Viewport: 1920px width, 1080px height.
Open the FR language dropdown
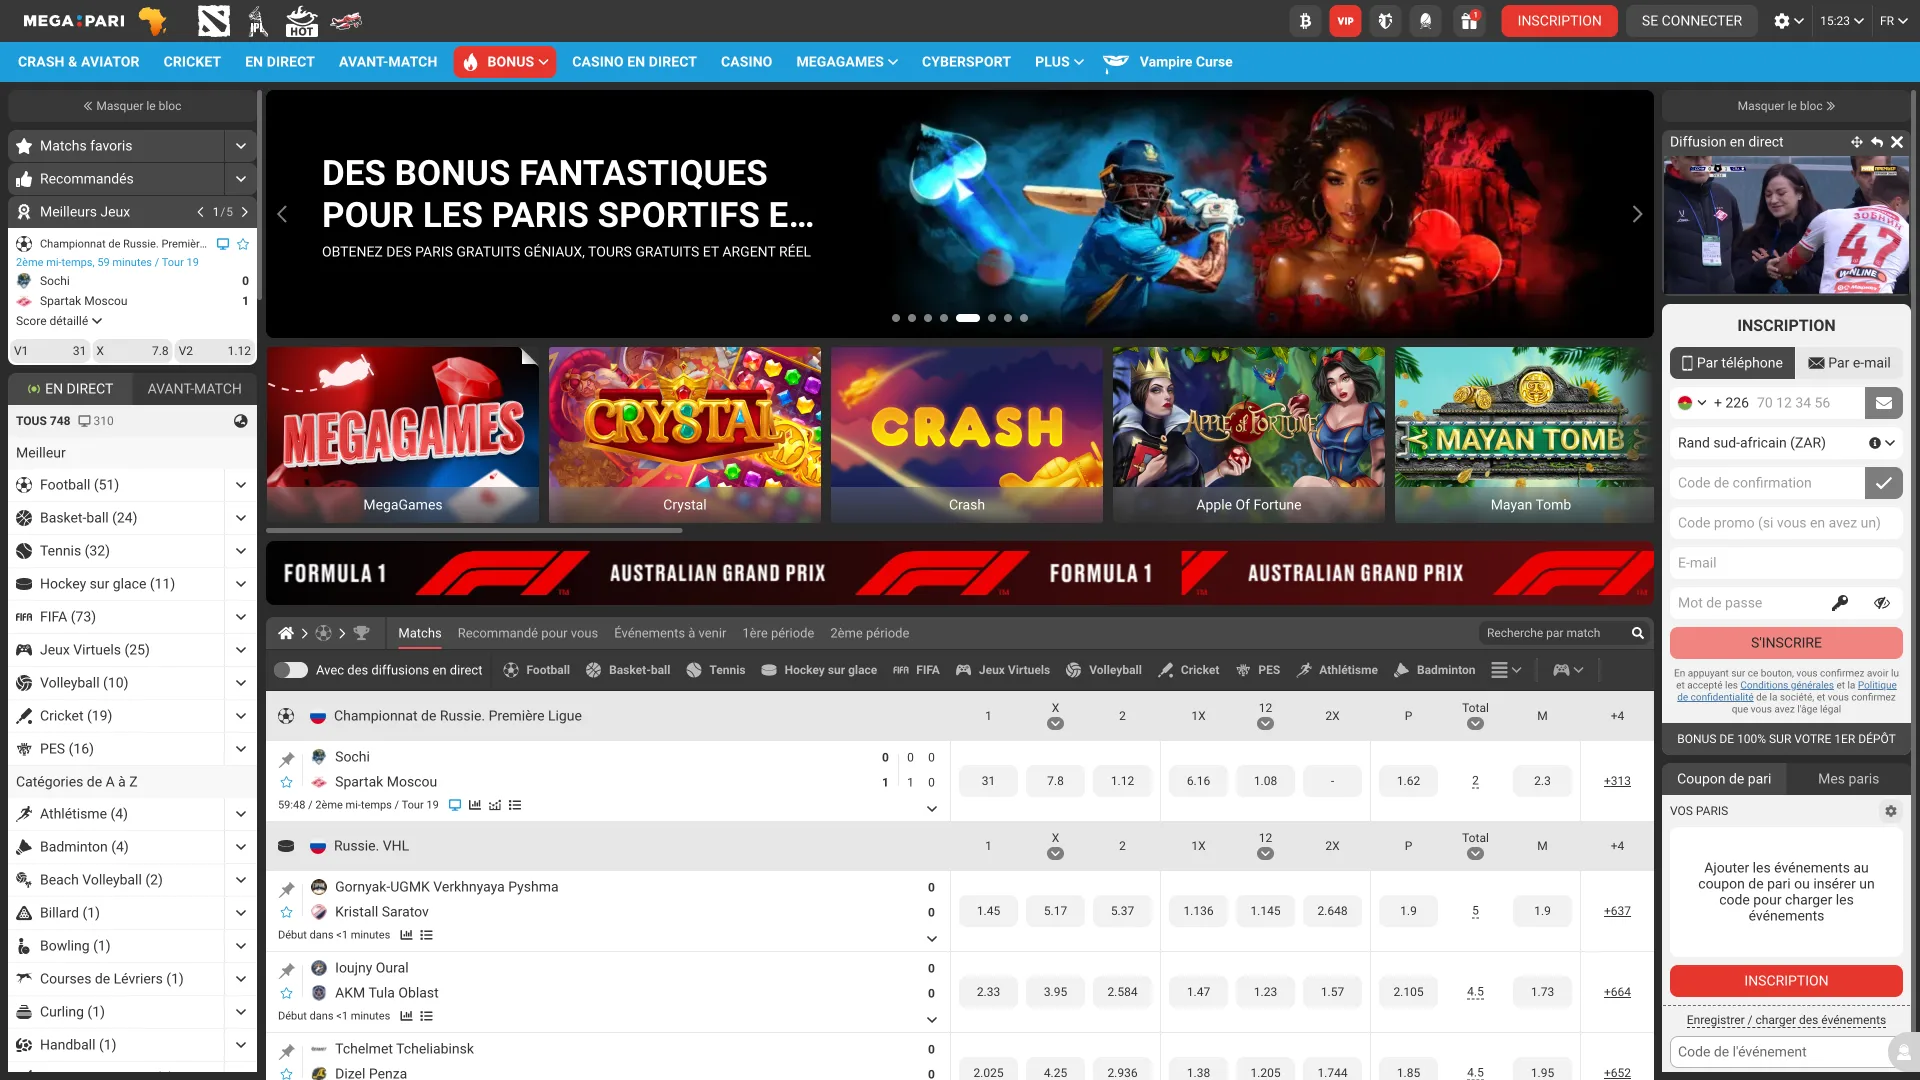point(1893,20)
